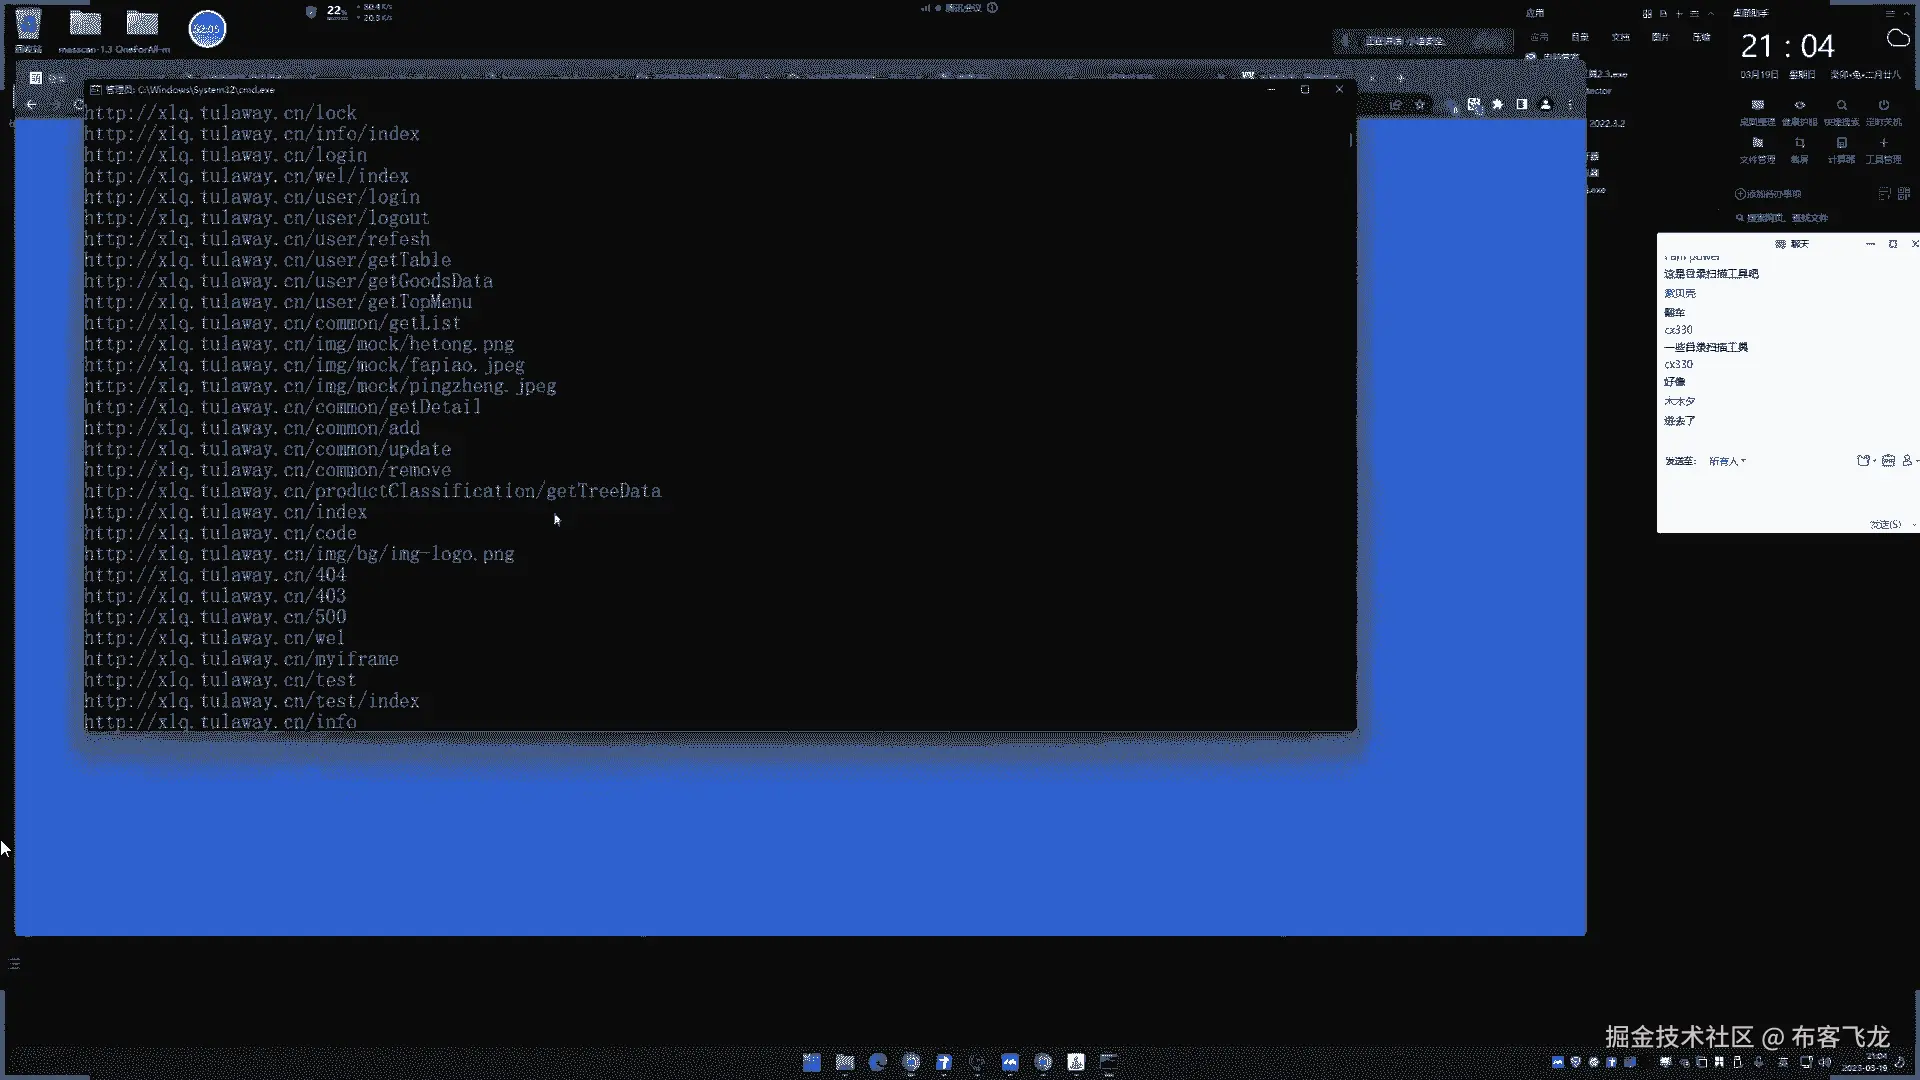
Task: Click the 桌面整理 desktop organizer icon
Action: click(x=1757, y=105)
